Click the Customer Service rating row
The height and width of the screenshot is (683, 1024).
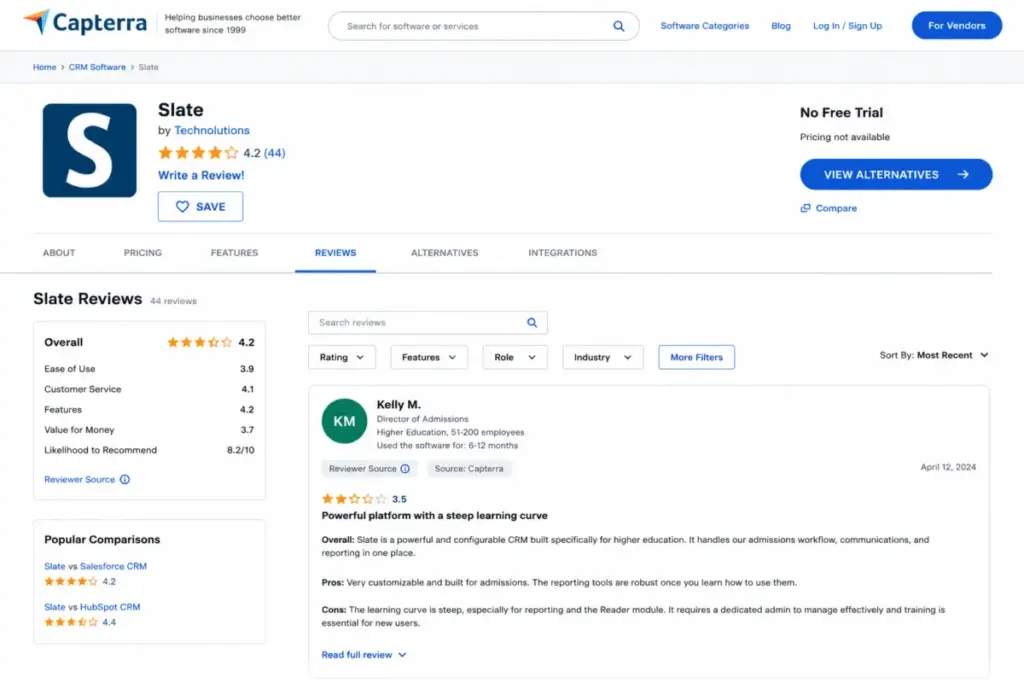tap(149, 389)
